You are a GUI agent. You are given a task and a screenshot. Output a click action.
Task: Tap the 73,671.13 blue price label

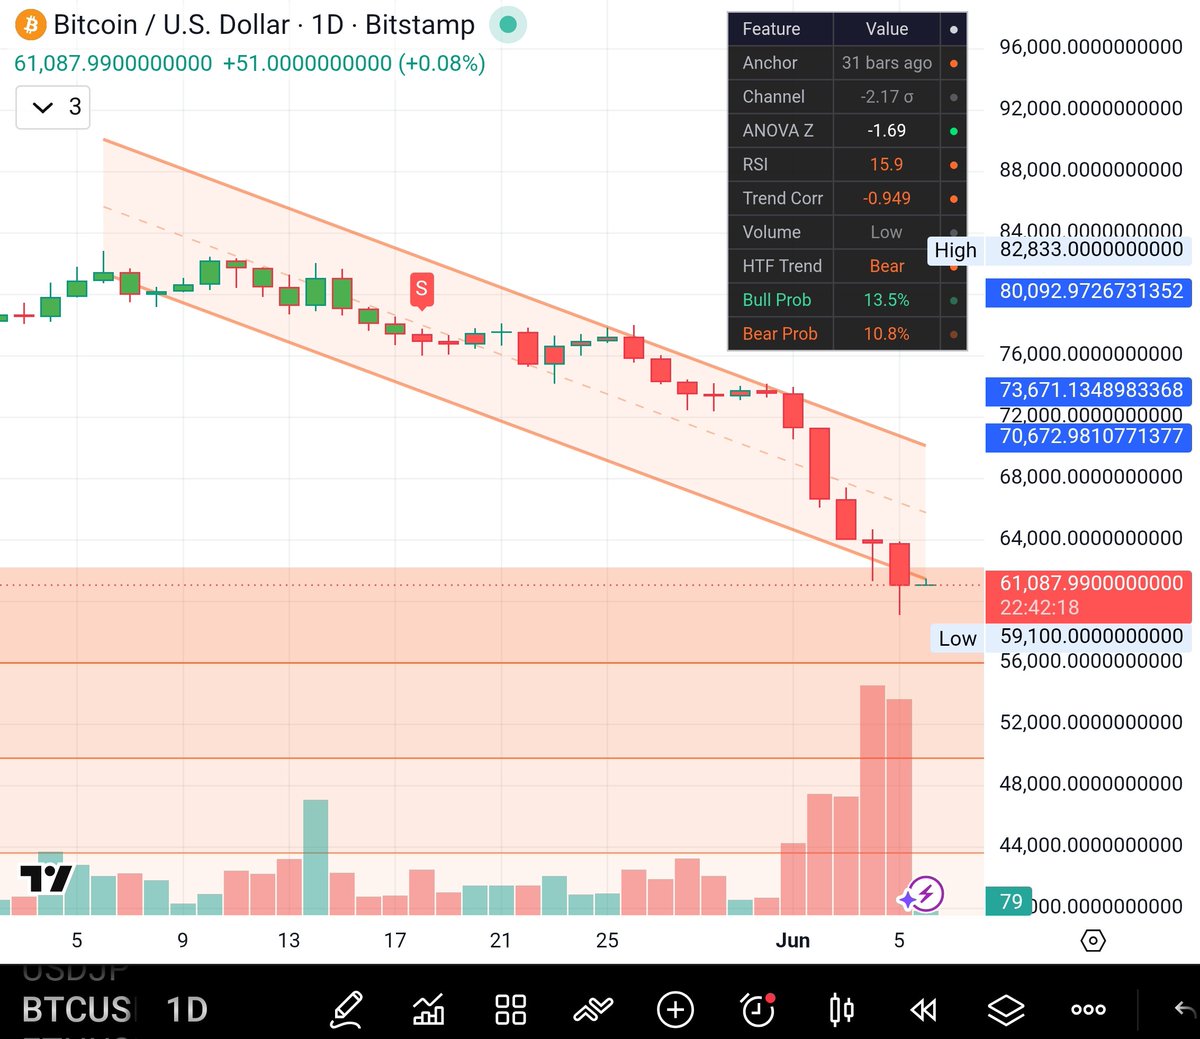[1091, 390]
